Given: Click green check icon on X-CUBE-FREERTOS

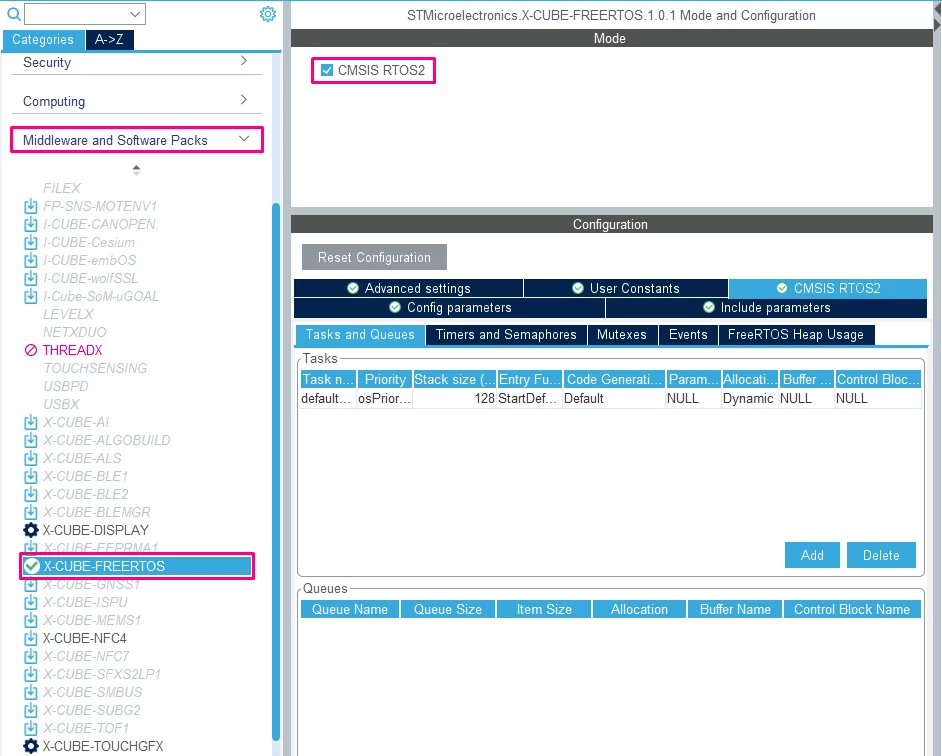Looking at the screenshot, I should 32,566.
